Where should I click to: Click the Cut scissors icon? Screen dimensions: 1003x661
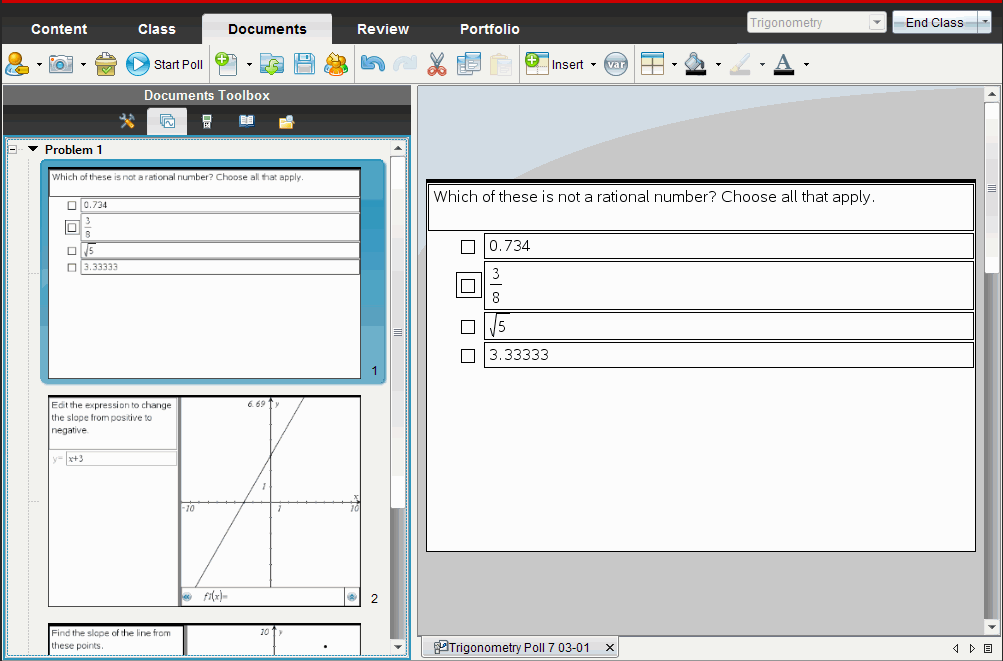pyautogui.click(x=436, y=64)
